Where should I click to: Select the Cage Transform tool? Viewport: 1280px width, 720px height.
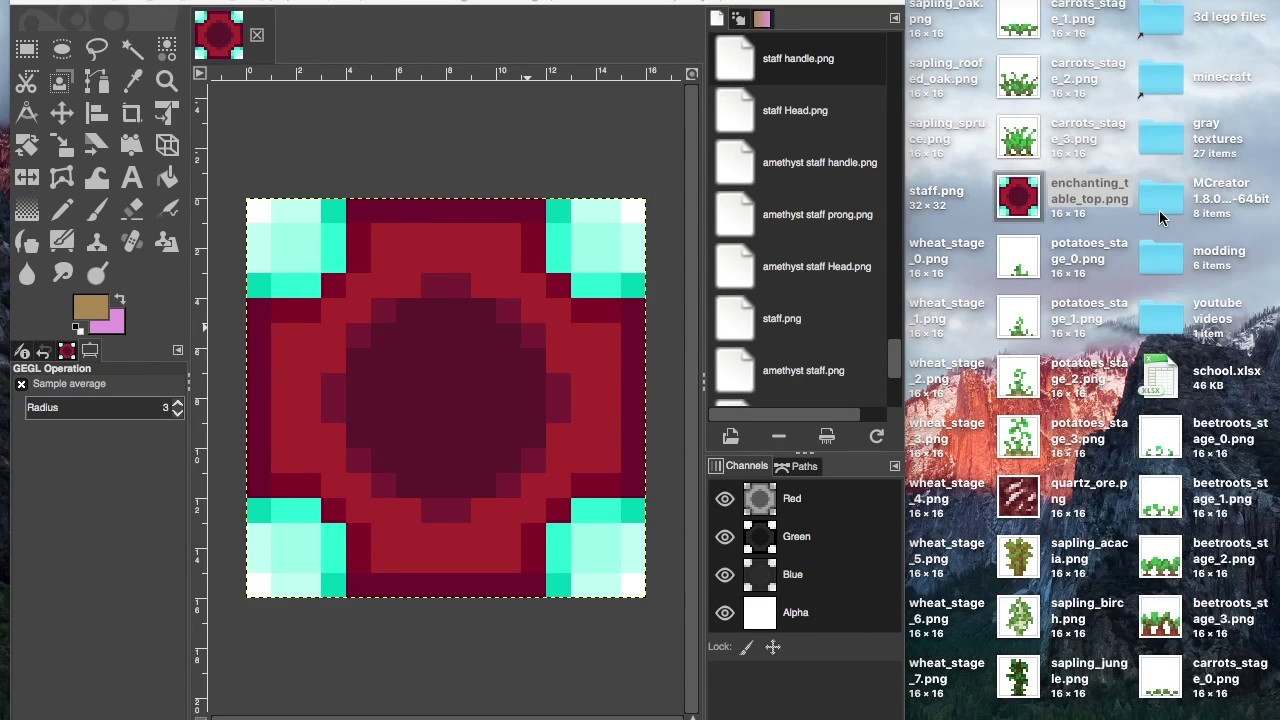(x=62, y=178)
